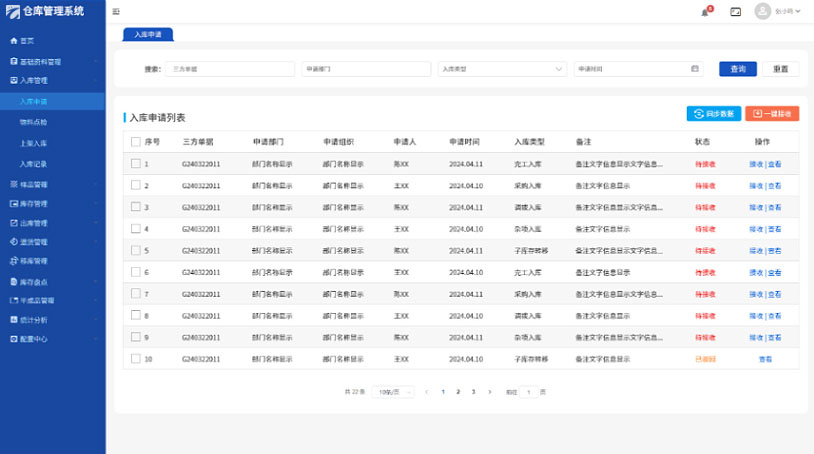This screenshot has width=814, height=454.
Task: Click the 同步数据 sync button
Action: click(713, 114)
